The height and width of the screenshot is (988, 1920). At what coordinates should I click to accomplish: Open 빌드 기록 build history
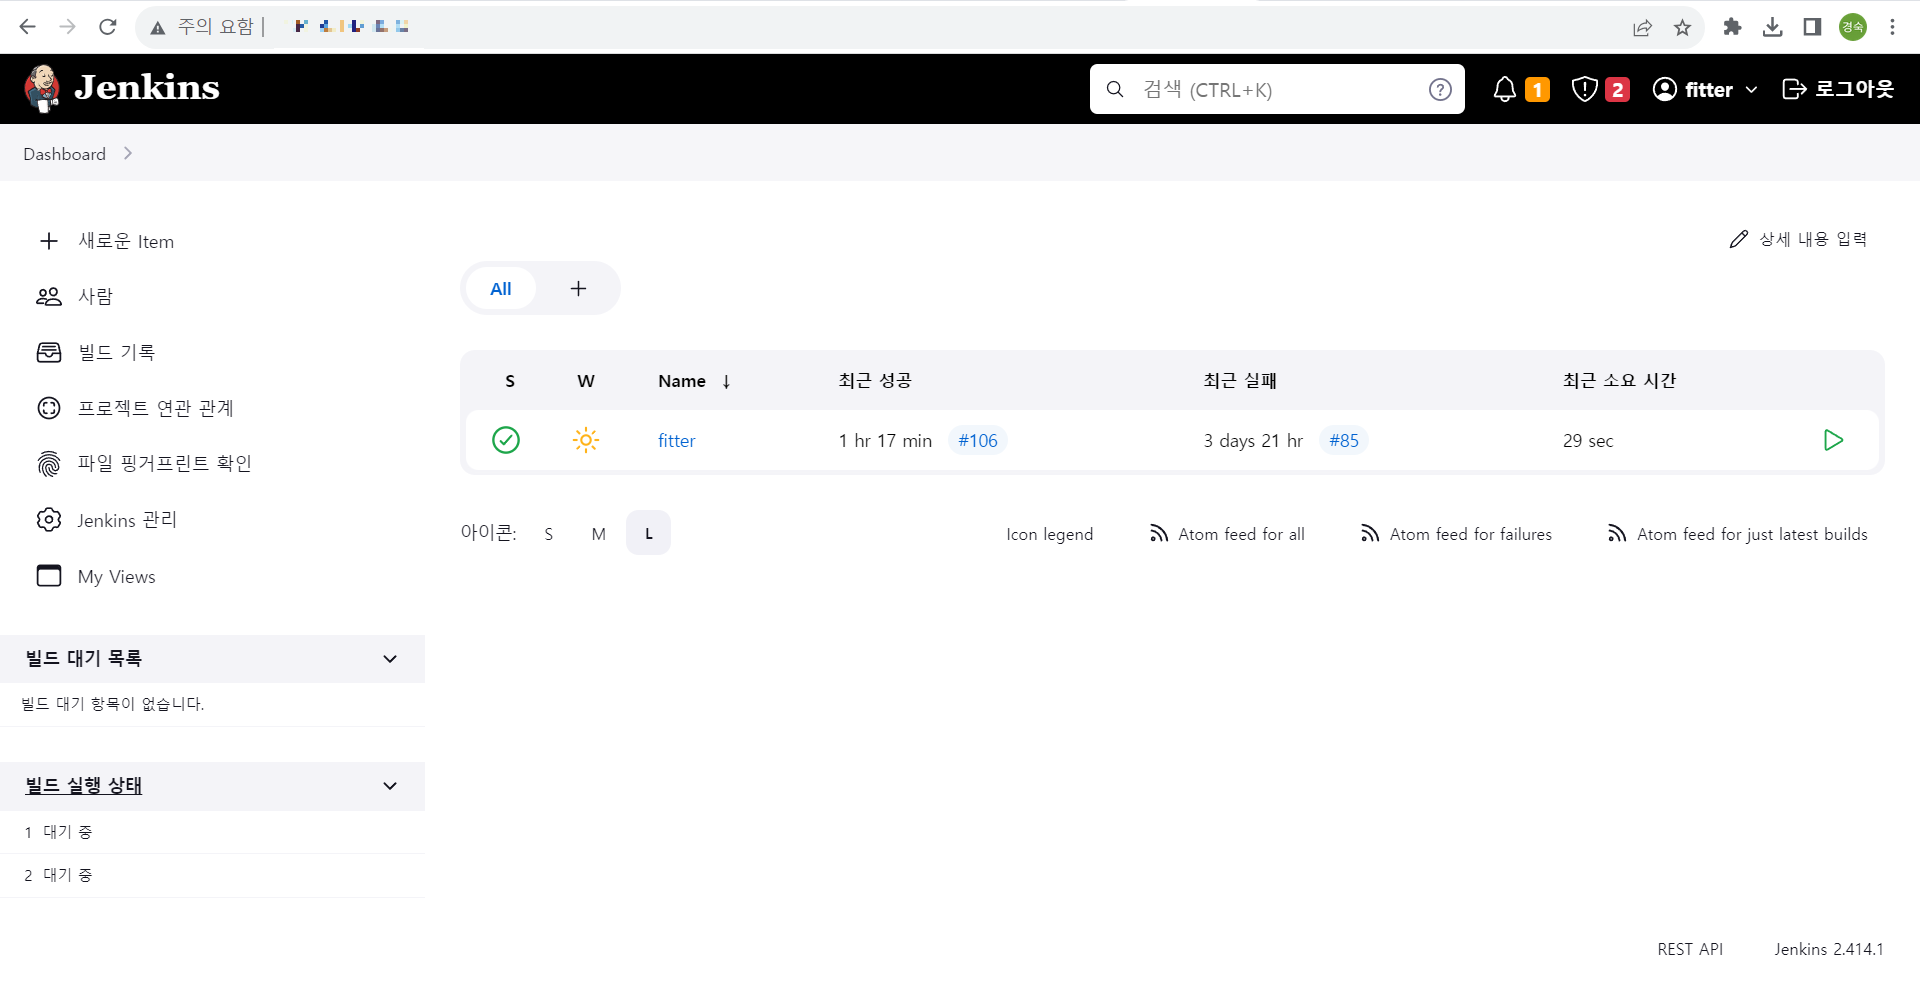click(96, 352)
